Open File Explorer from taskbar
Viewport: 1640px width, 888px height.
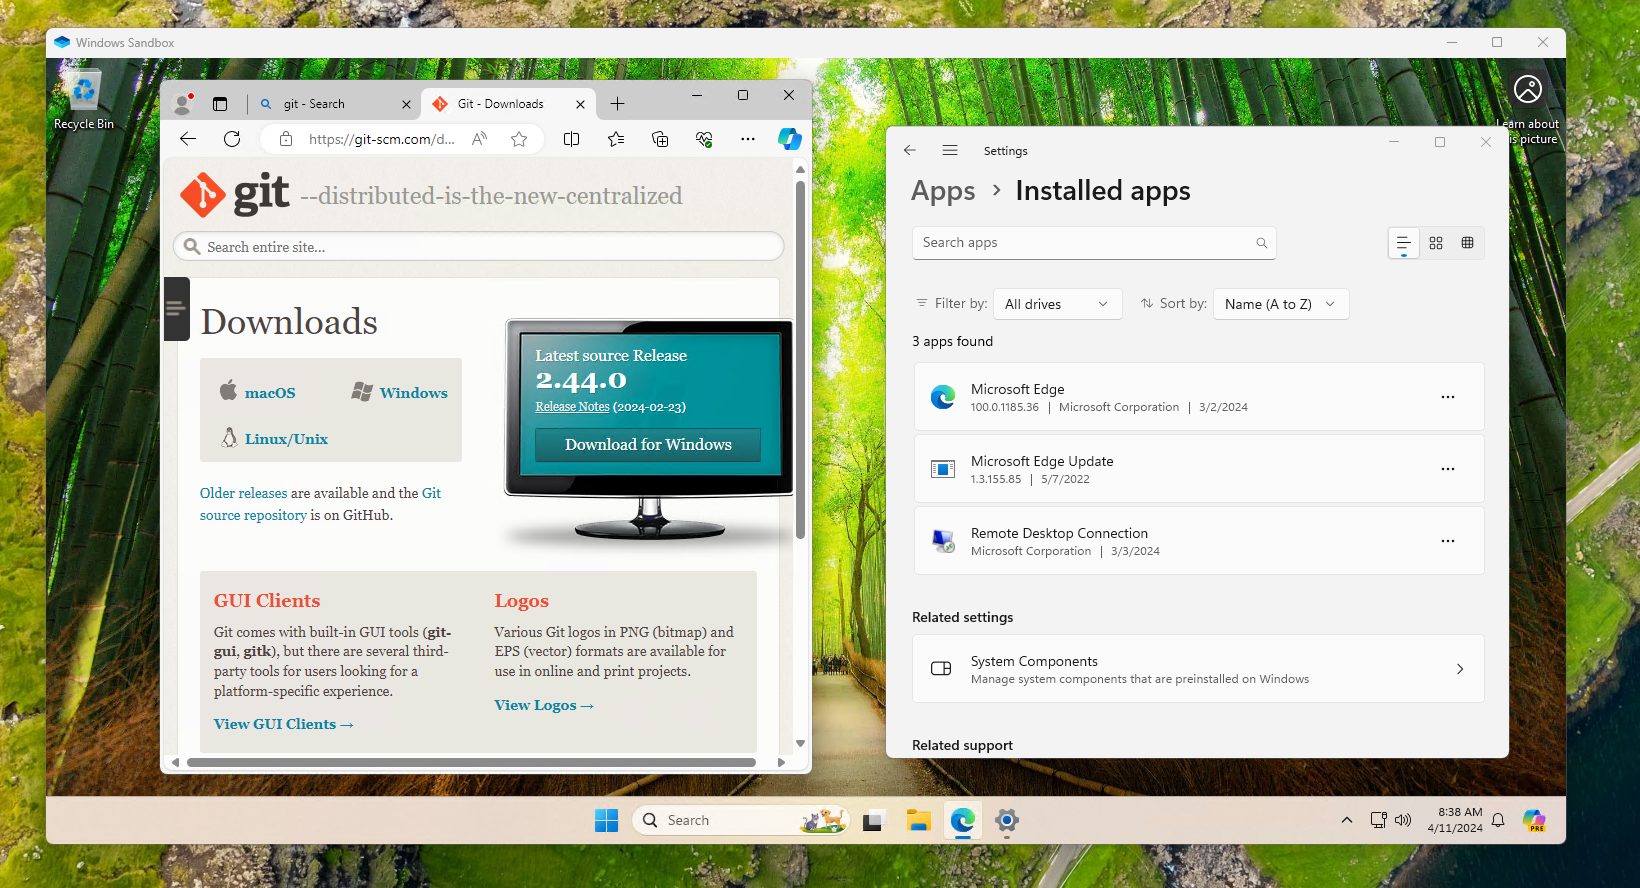pyautogui.click(x=919, y=820)
